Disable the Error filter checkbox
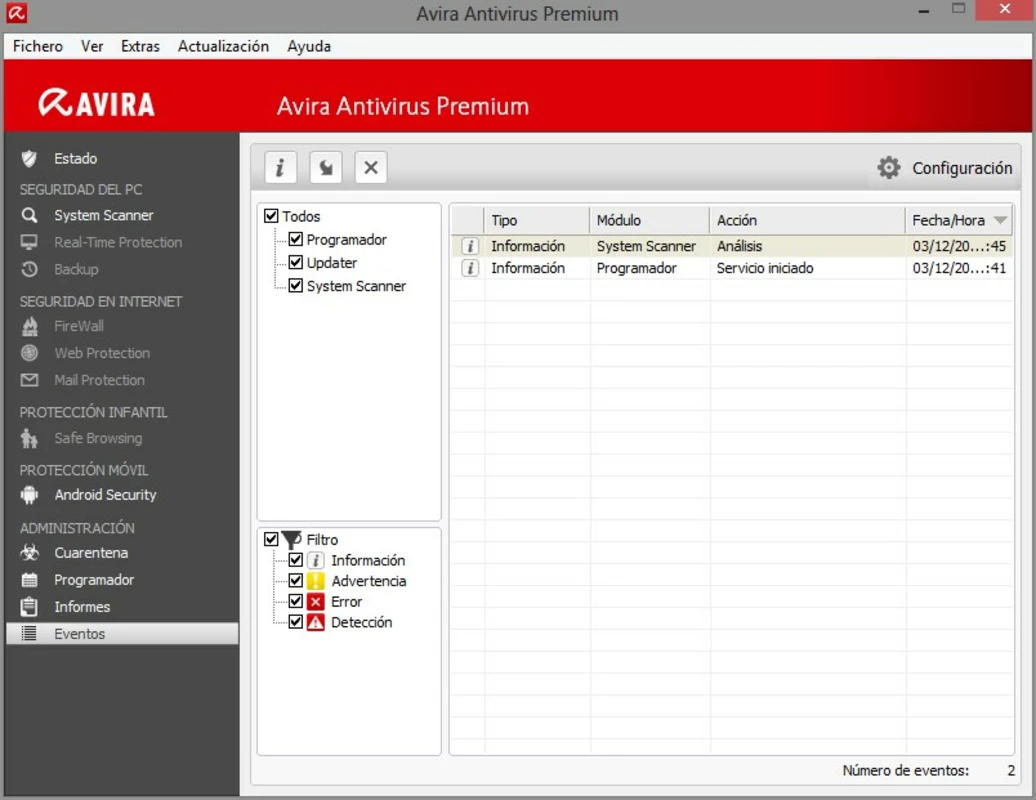Image resolution: width=1036 pixels, height=800 pixels. tap(295, 601)
